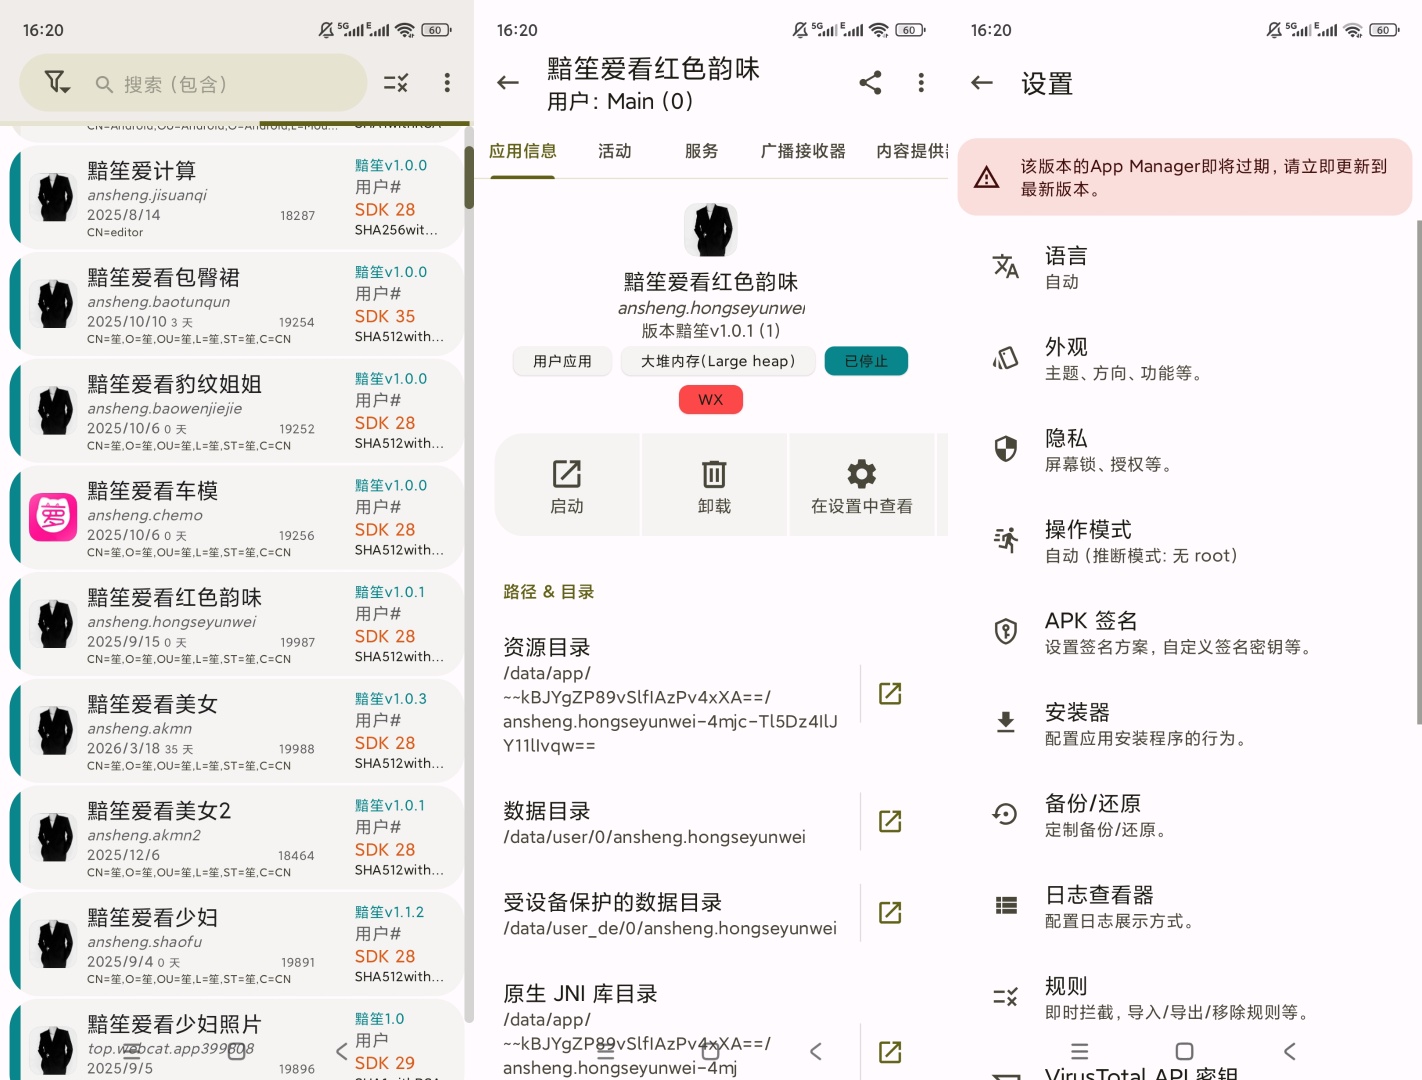Open the filter funnel icon

pyautogui.click(x=57, y=83)
